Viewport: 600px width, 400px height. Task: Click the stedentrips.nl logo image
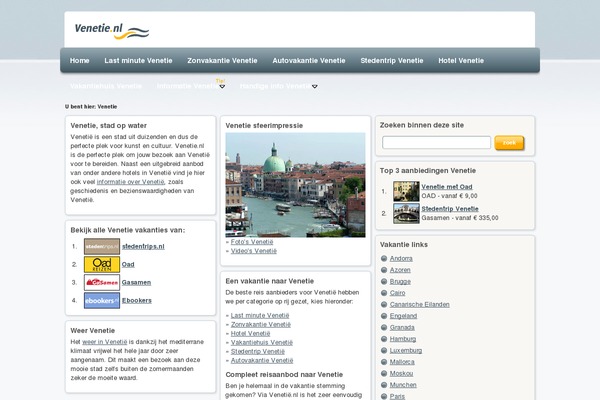point(102,247)
